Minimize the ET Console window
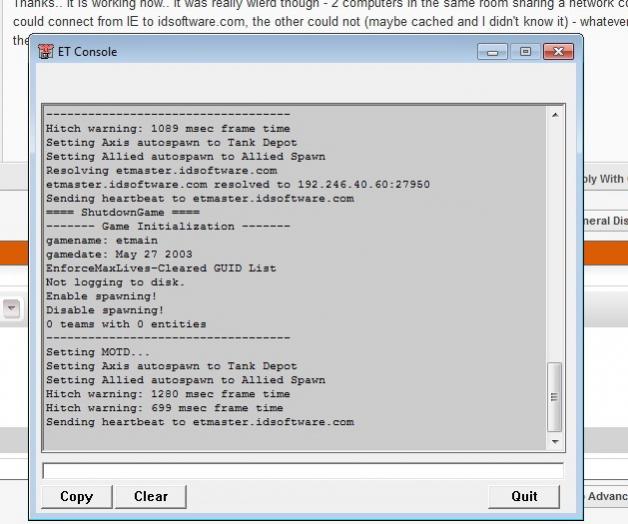Screen dimensions: 628x524 pos(490,51)
